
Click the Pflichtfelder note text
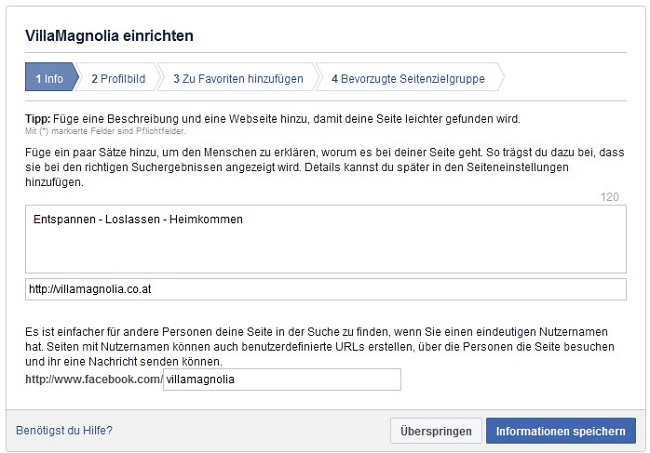pyautogui.click(x=105, y=131)
